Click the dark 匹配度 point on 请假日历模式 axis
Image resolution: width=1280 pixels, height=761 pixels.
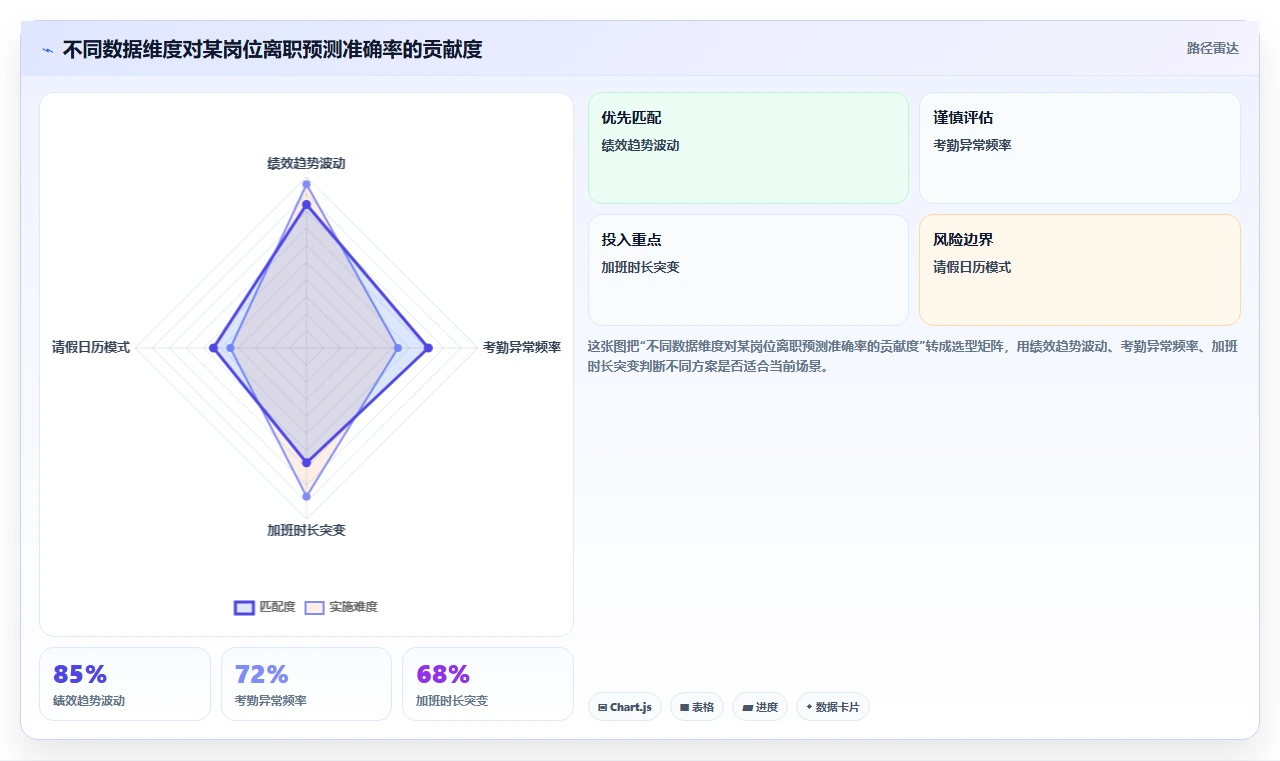[x=213, y=348]
